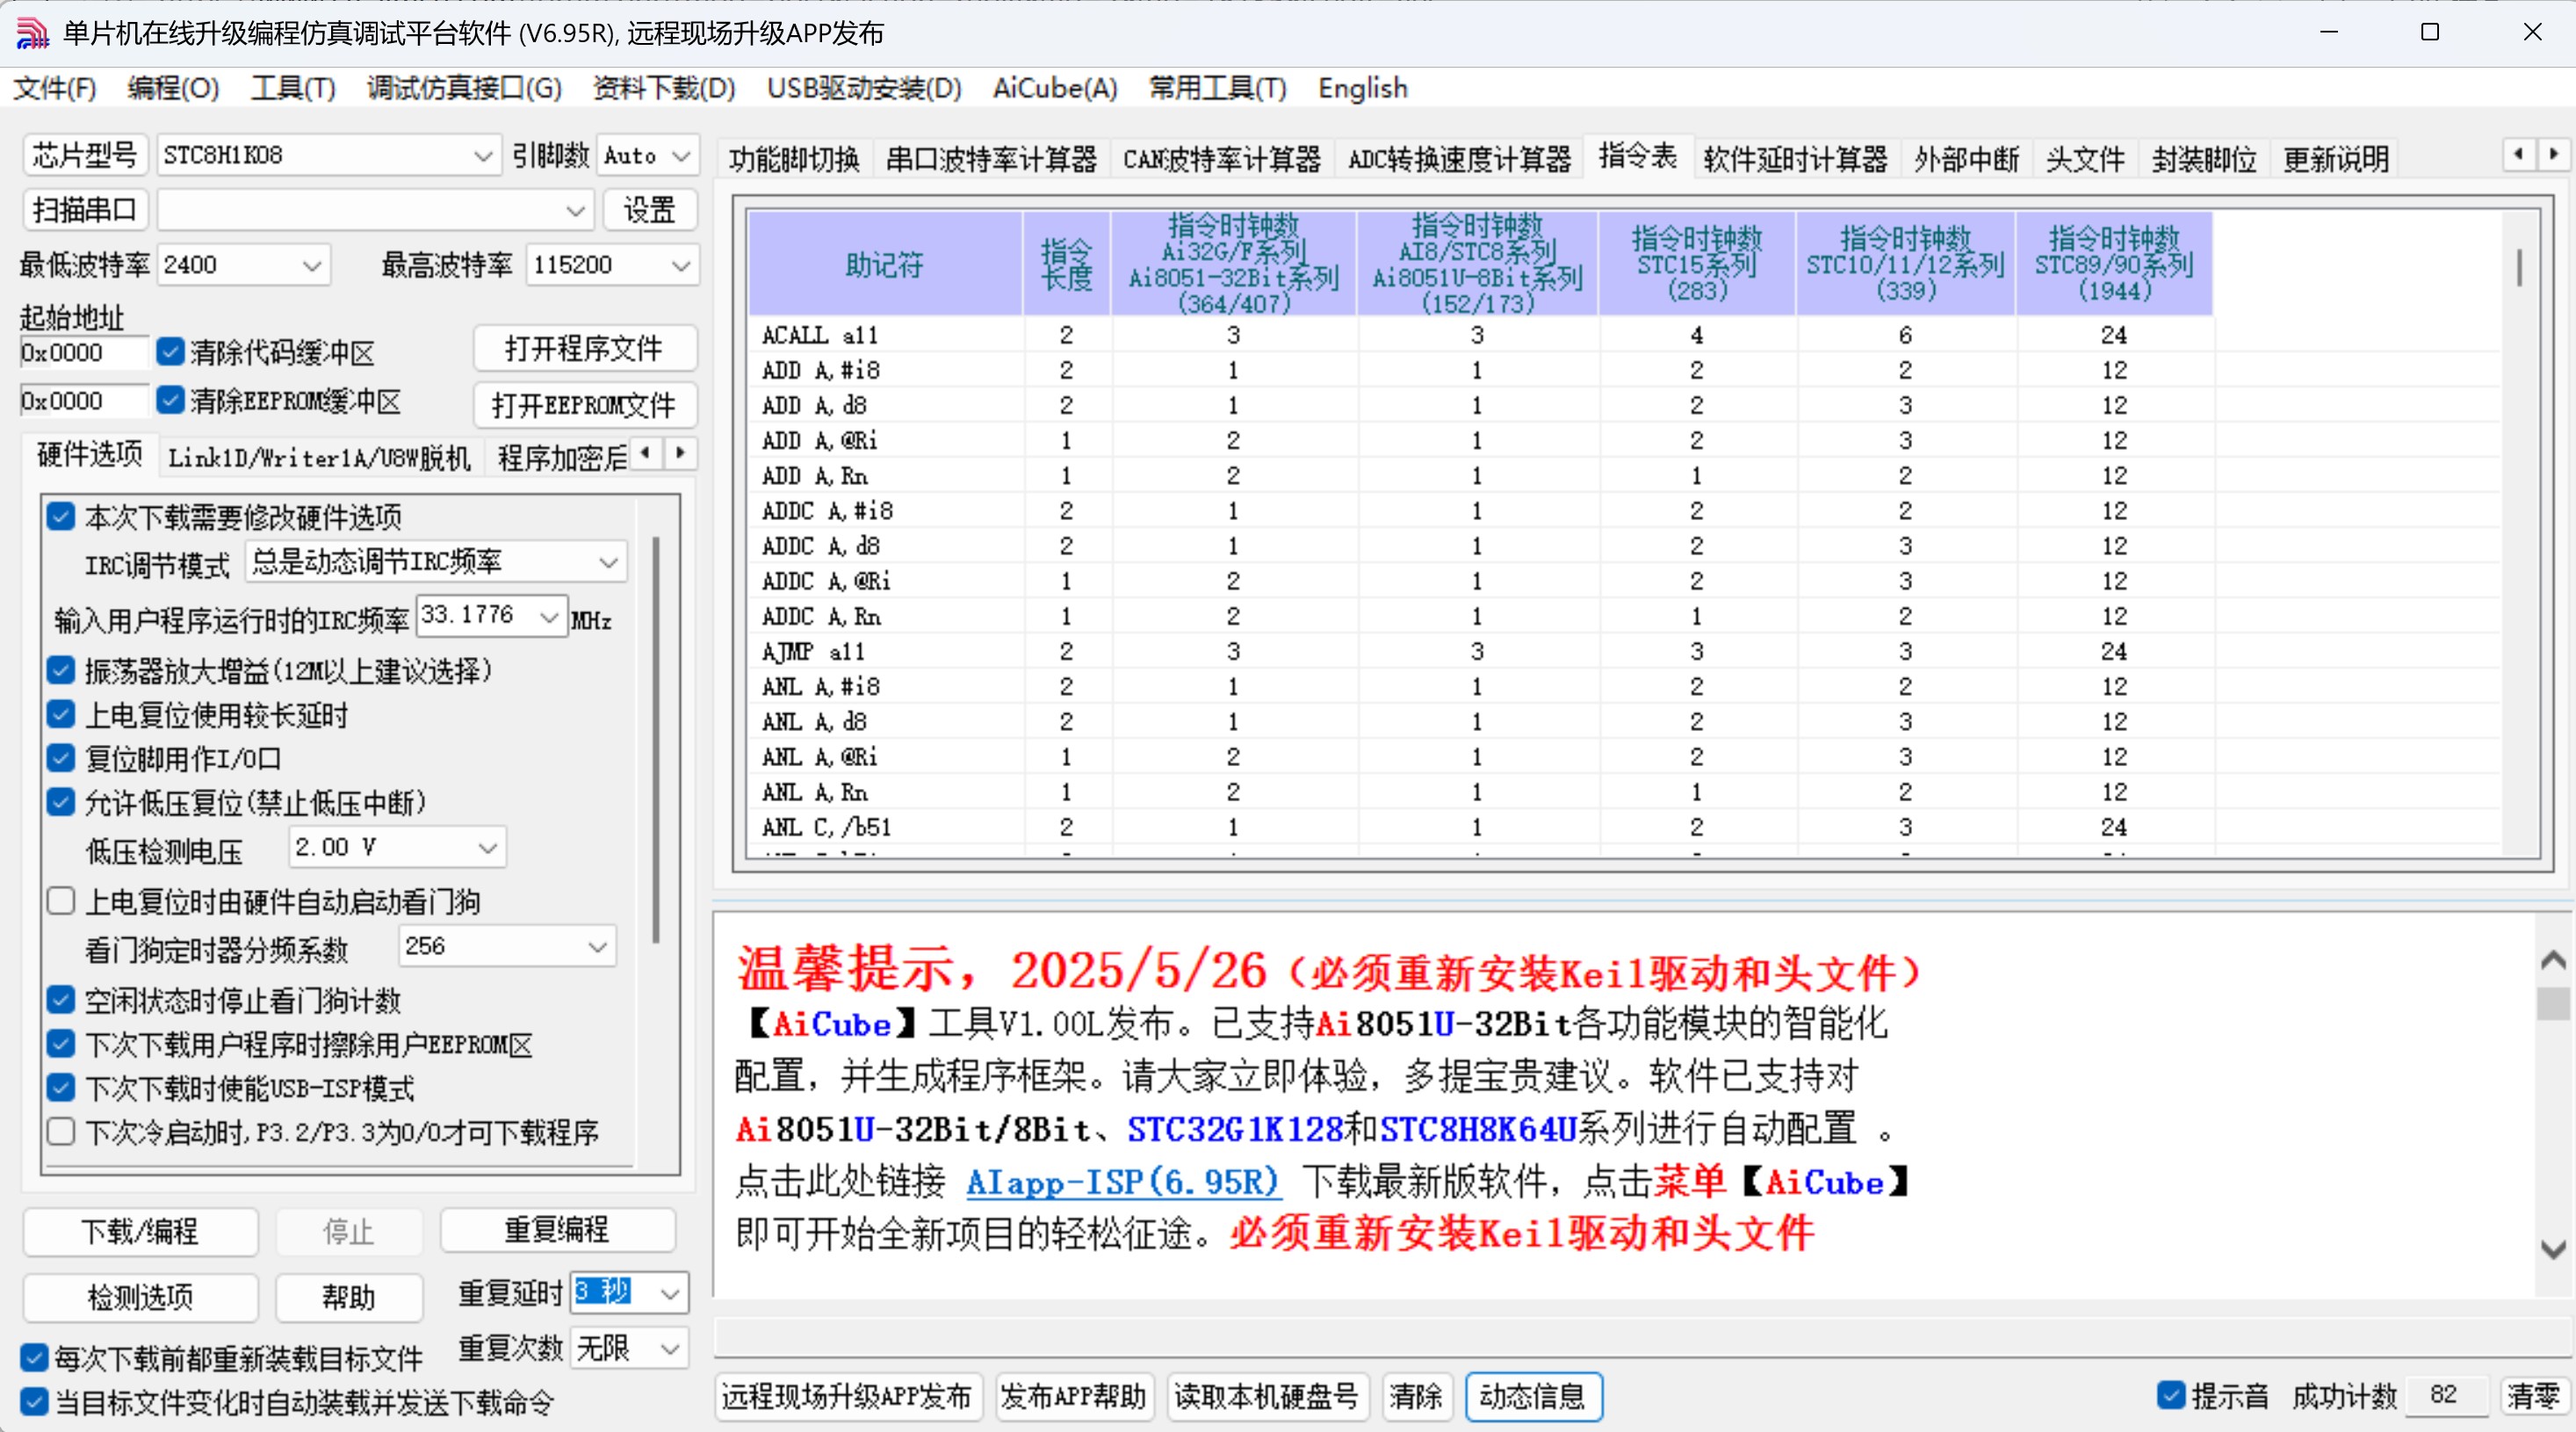Click 打开EEPROM文件 button
The height and width of the screenshot is (1432, 2576).
pos(584,405)
